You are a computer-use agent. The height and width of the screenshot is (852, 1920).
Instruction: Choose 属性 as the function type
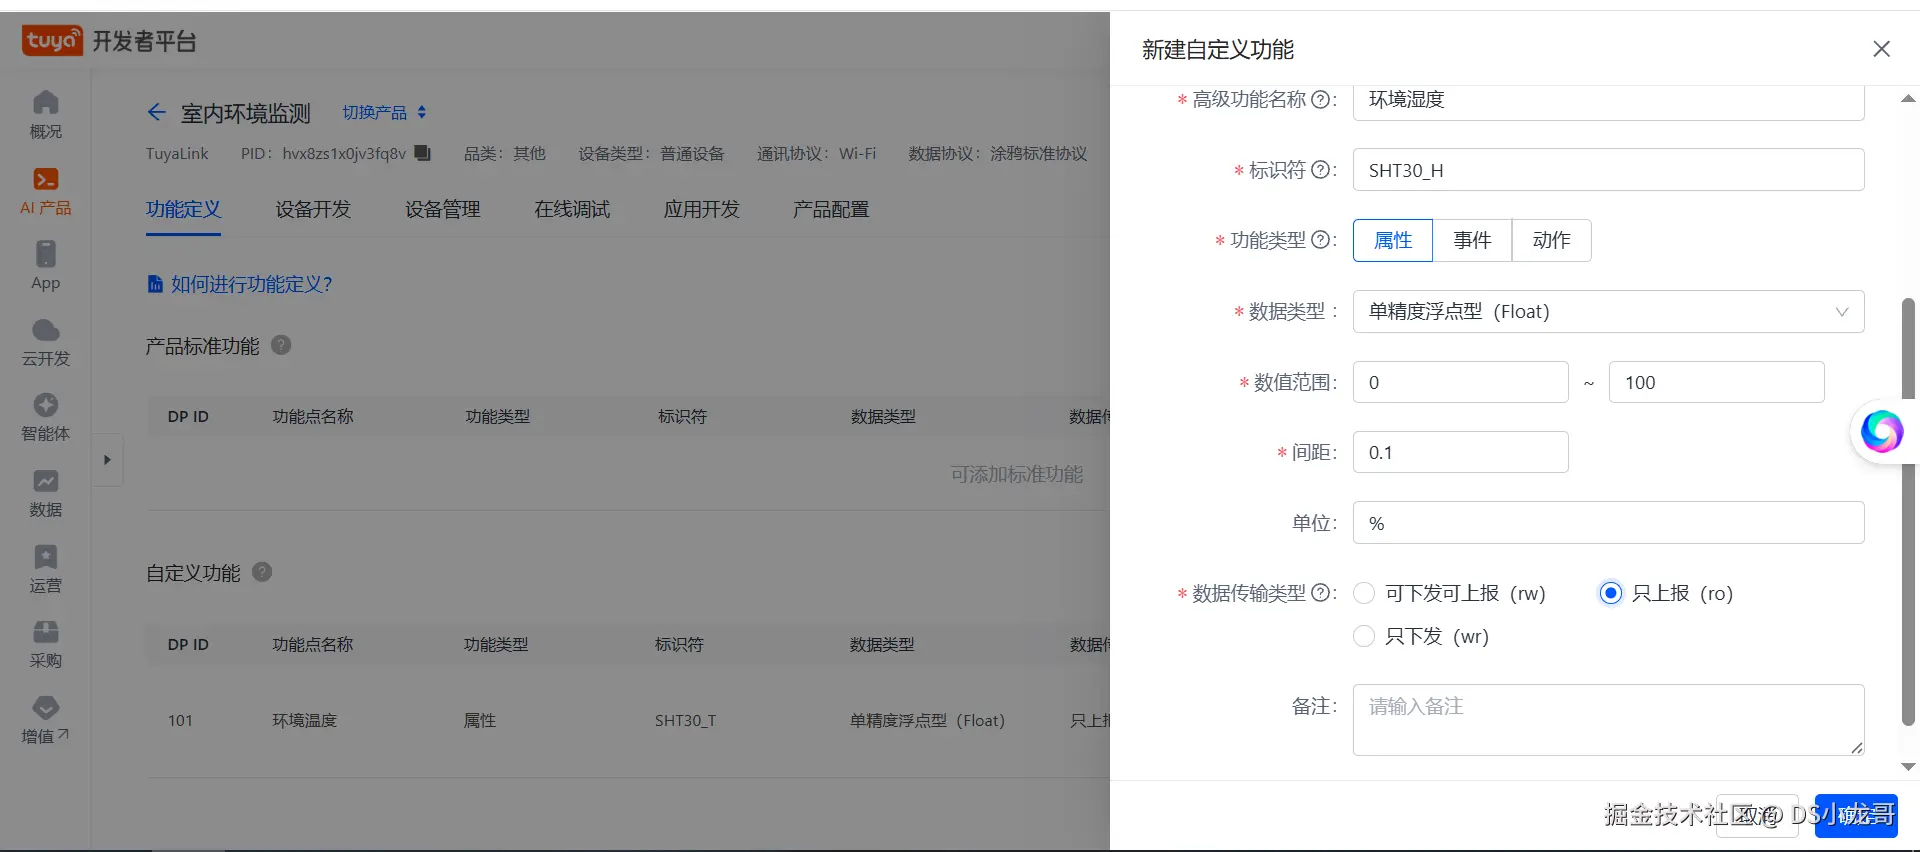[1393, 240]
